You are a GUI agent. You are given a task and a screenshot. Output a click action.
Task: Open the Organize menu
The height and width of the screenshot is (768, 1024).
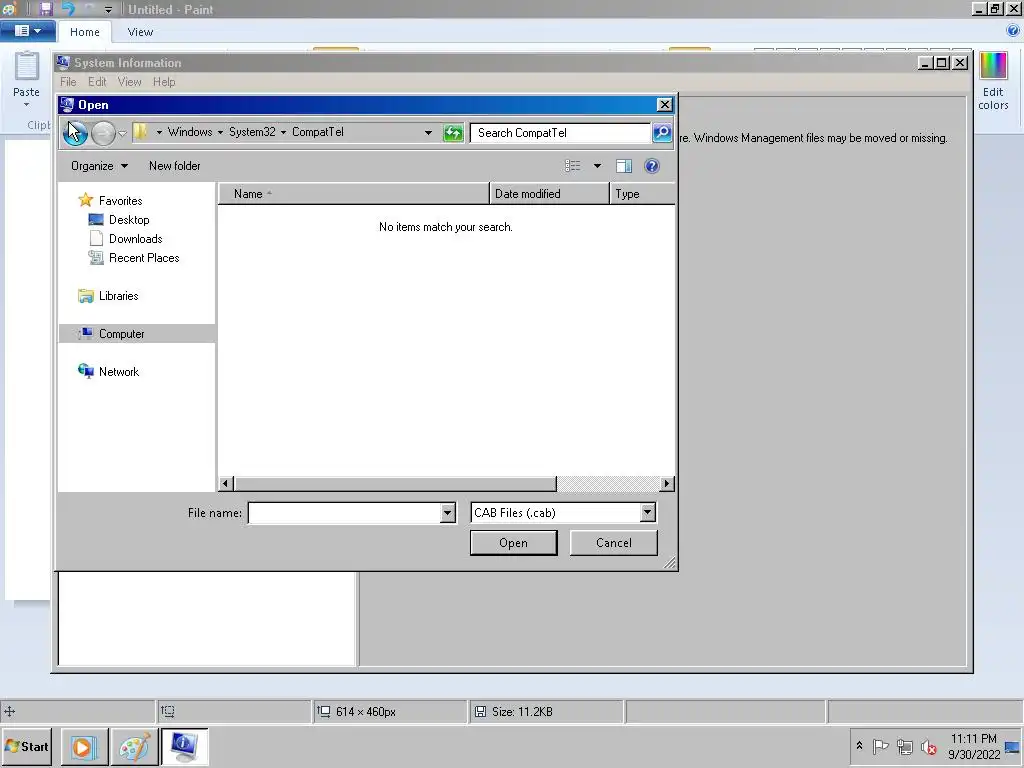[x=99, y=166]
